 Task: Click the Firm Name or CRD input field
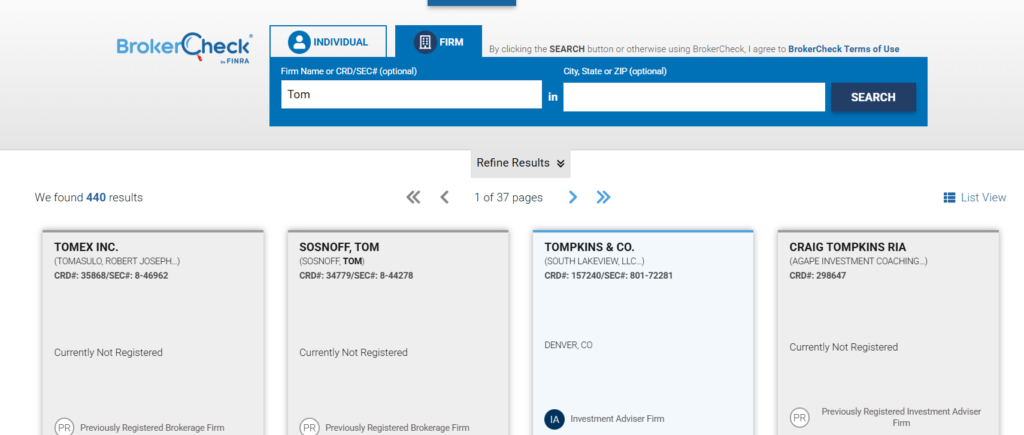click(411, 96)
